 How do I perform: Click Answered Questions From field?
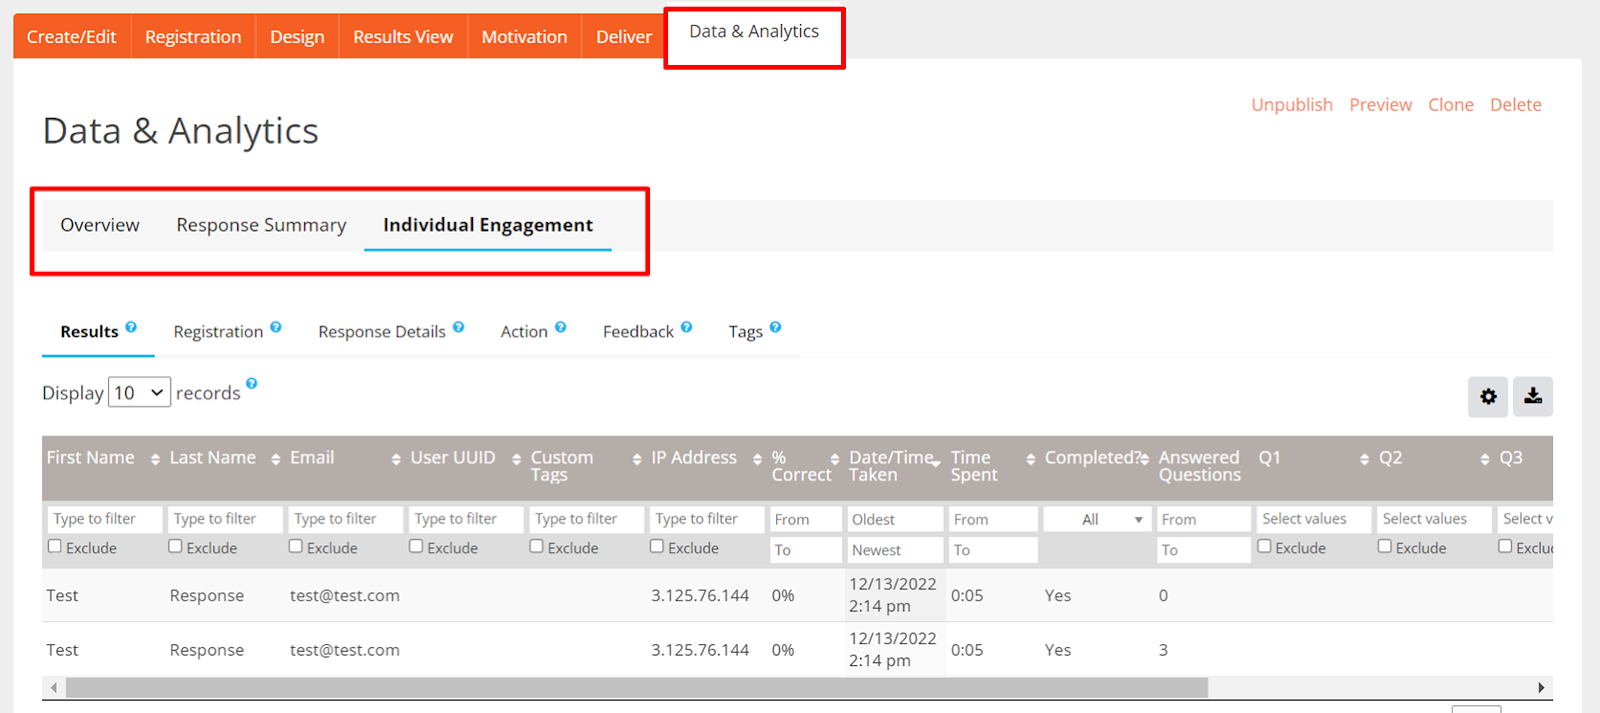click(x=1204, y=519)
